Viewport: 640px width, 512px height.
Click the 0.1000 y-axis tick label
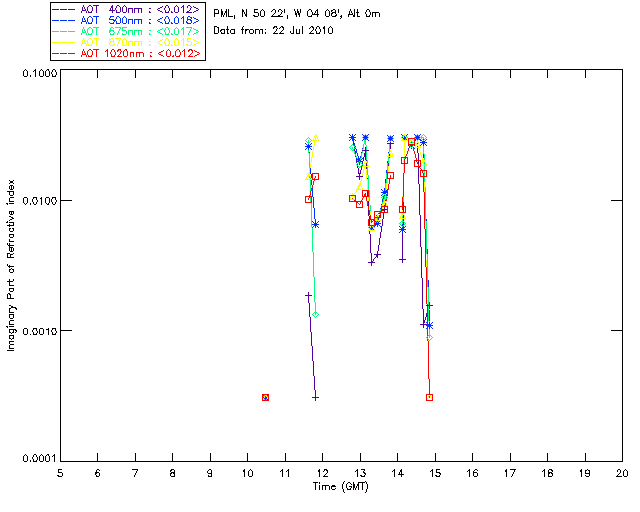point(38,75)
